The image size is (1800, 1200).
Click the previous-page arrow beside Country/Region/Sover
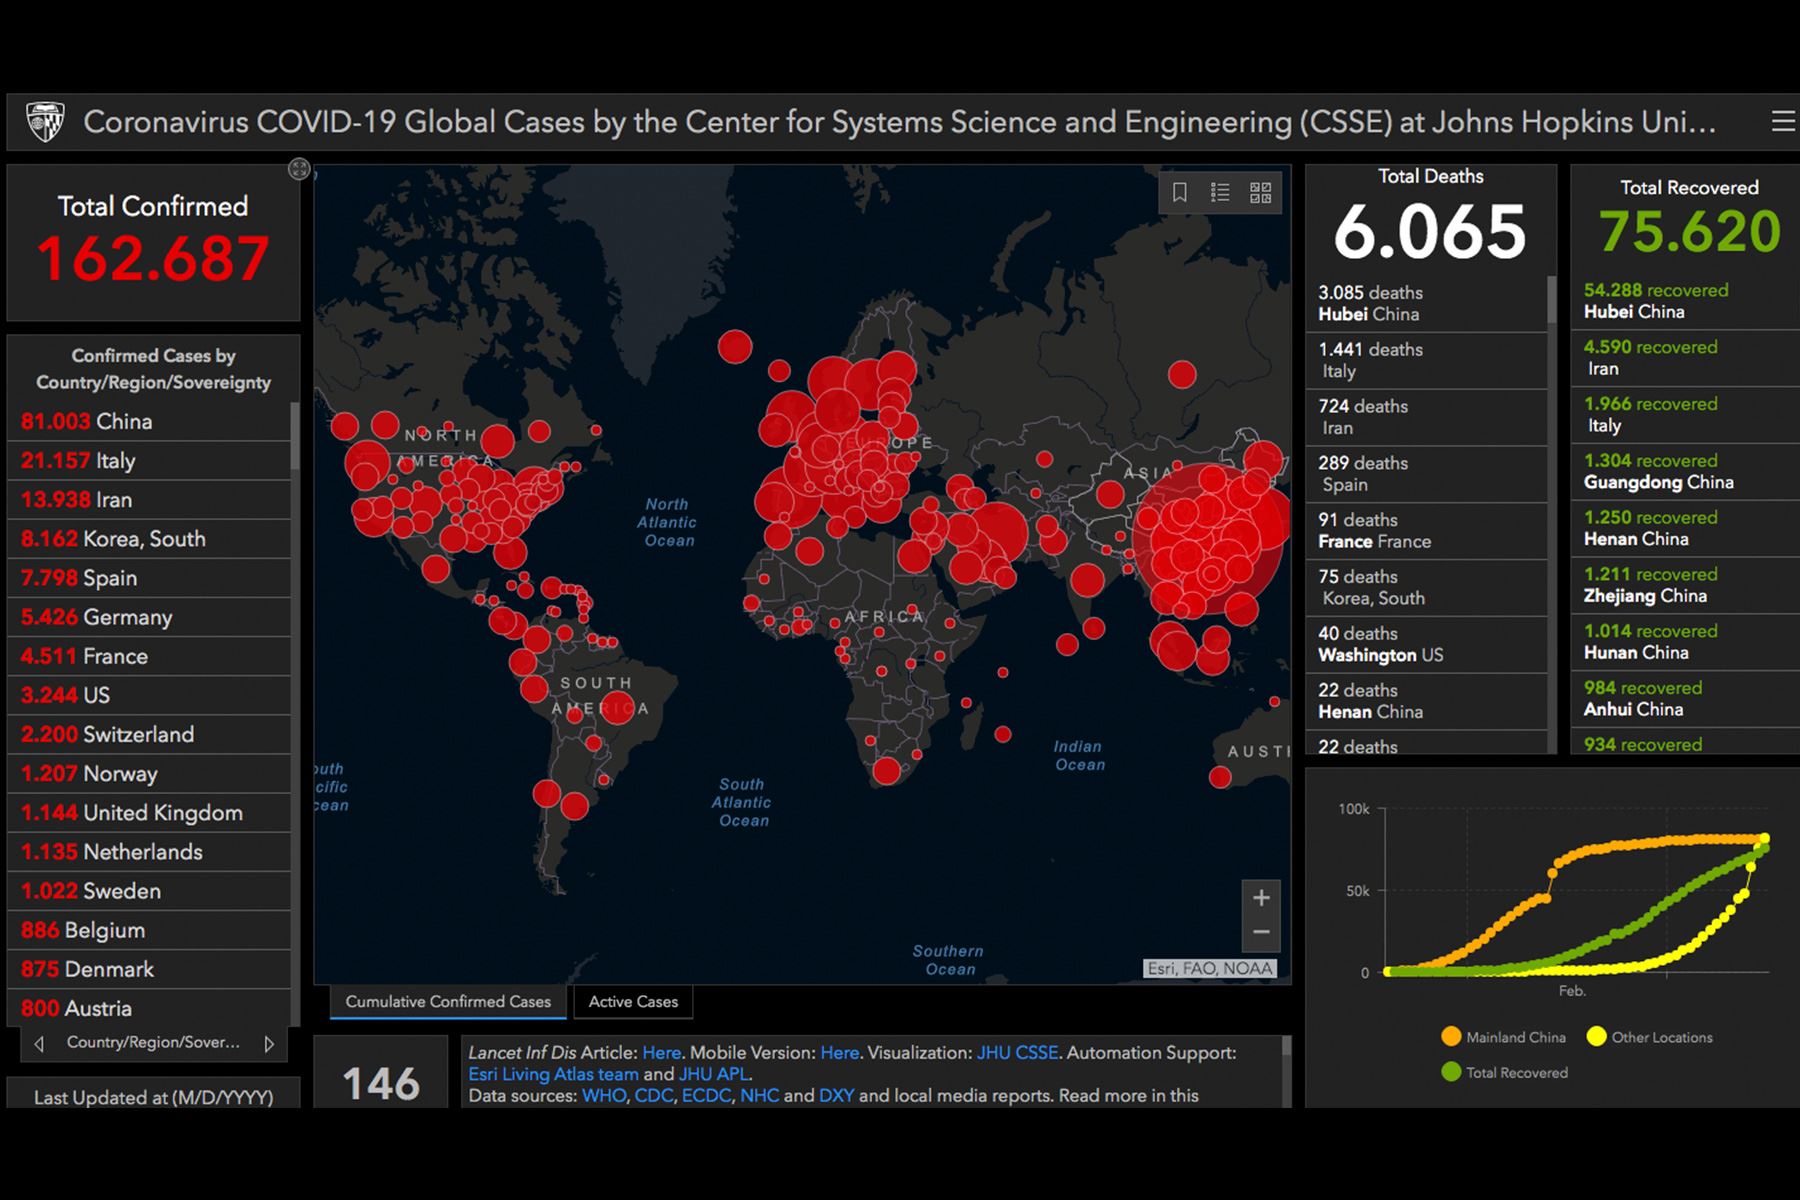[x=40, y=1042]
